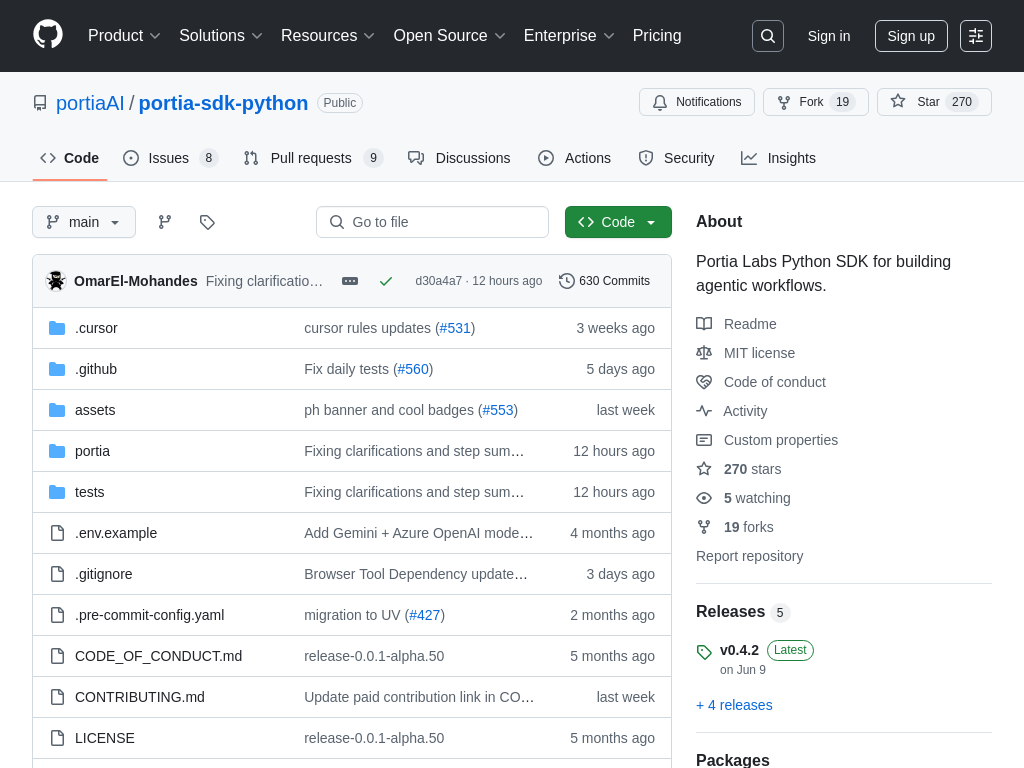Image resolution: width=1024 pixels, height=768 pixels.
Task: Star the portia-sdk-python repository
Action: (934, 102)
